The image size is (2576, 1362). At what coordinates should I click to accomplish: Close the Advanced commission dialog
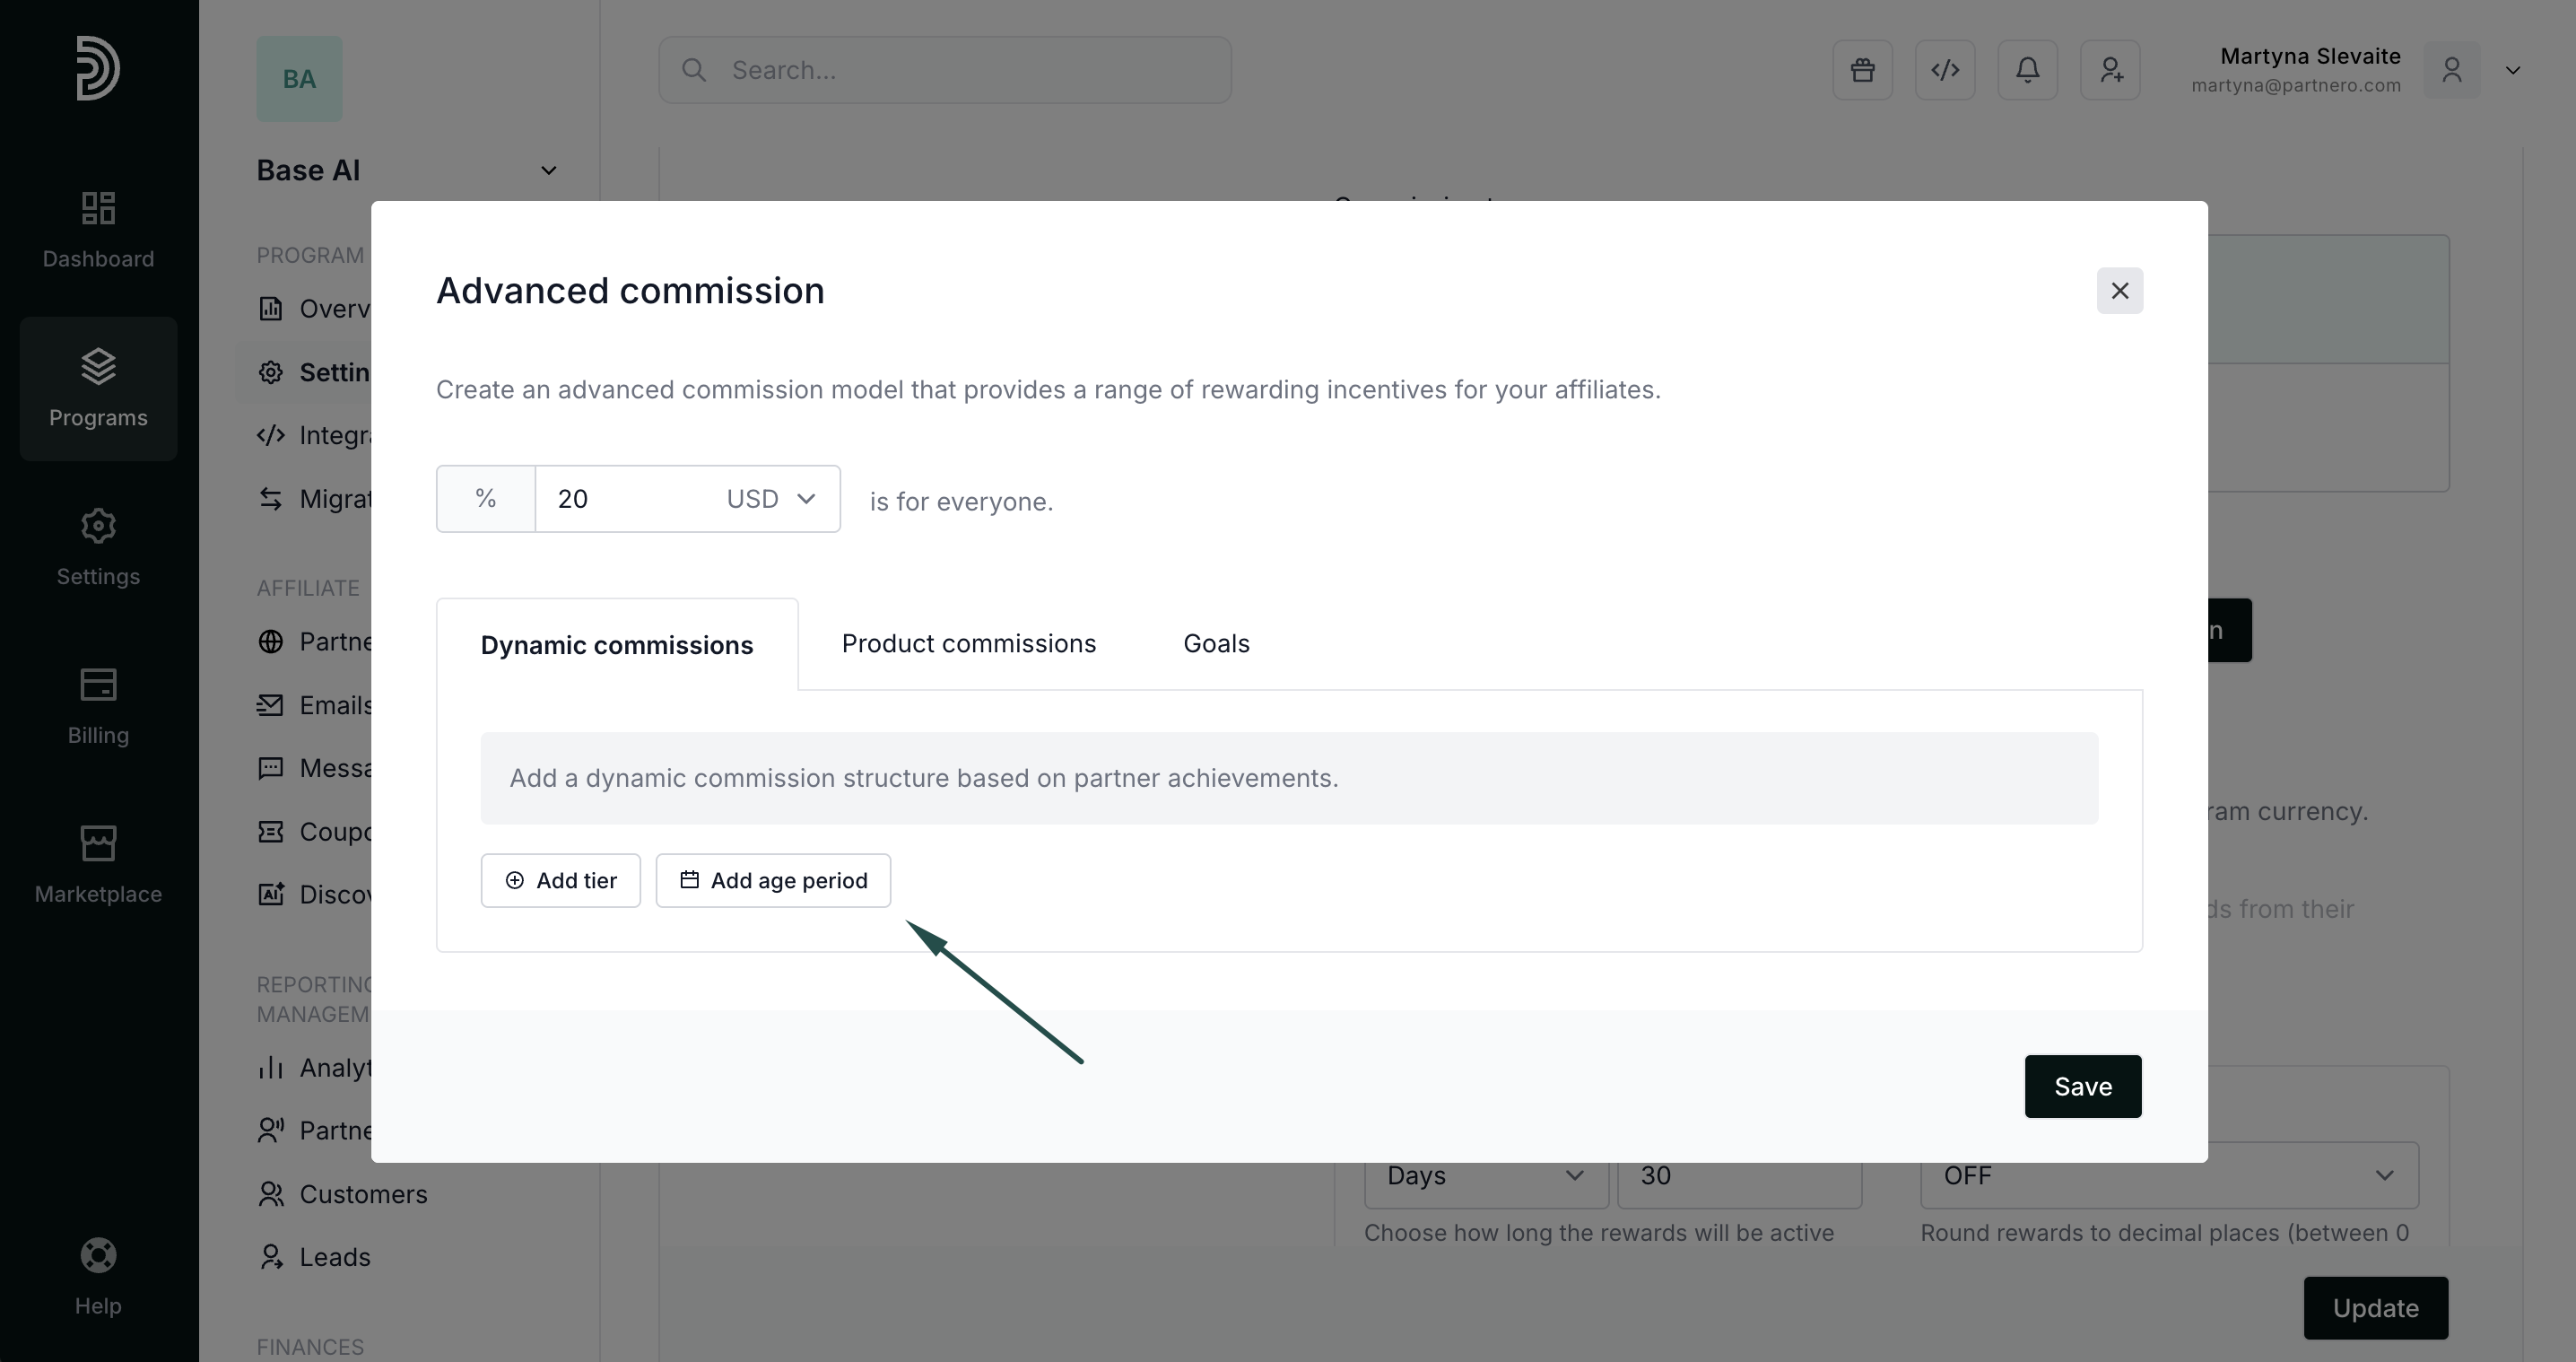(2119, 291)
